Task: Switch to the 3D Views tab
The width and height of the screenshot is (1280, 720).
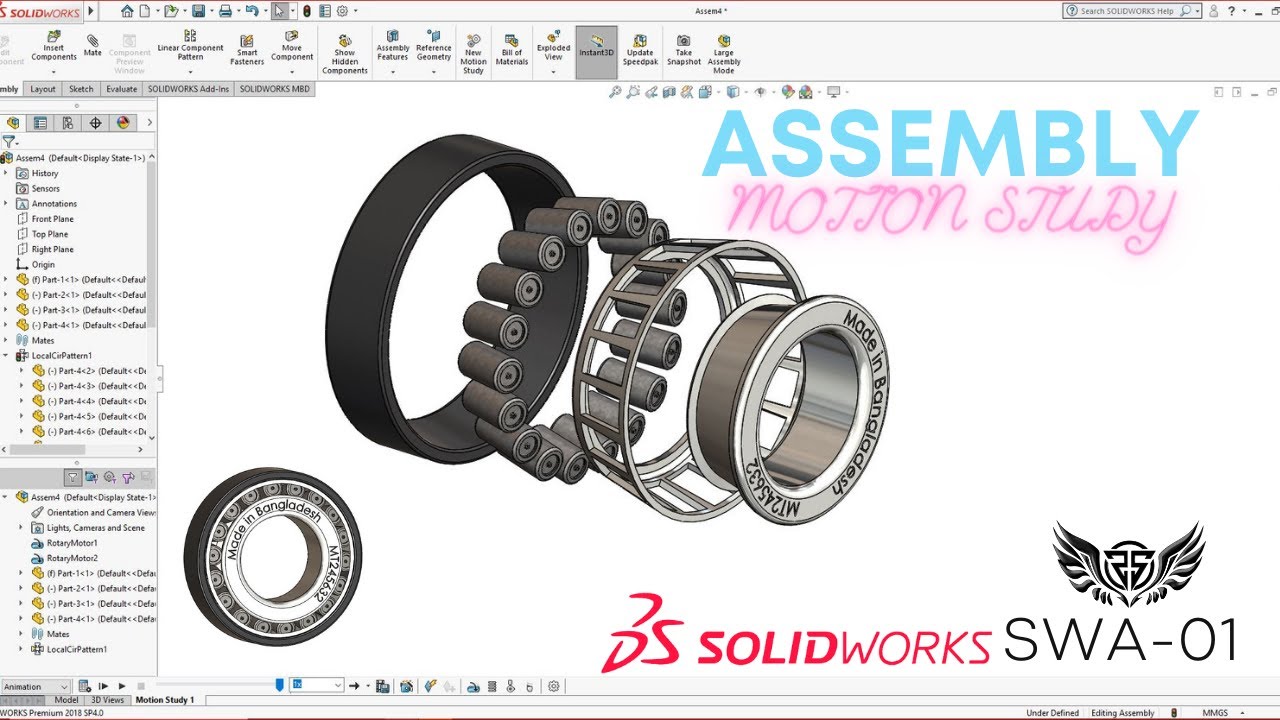Action: (x=107, y=700)
